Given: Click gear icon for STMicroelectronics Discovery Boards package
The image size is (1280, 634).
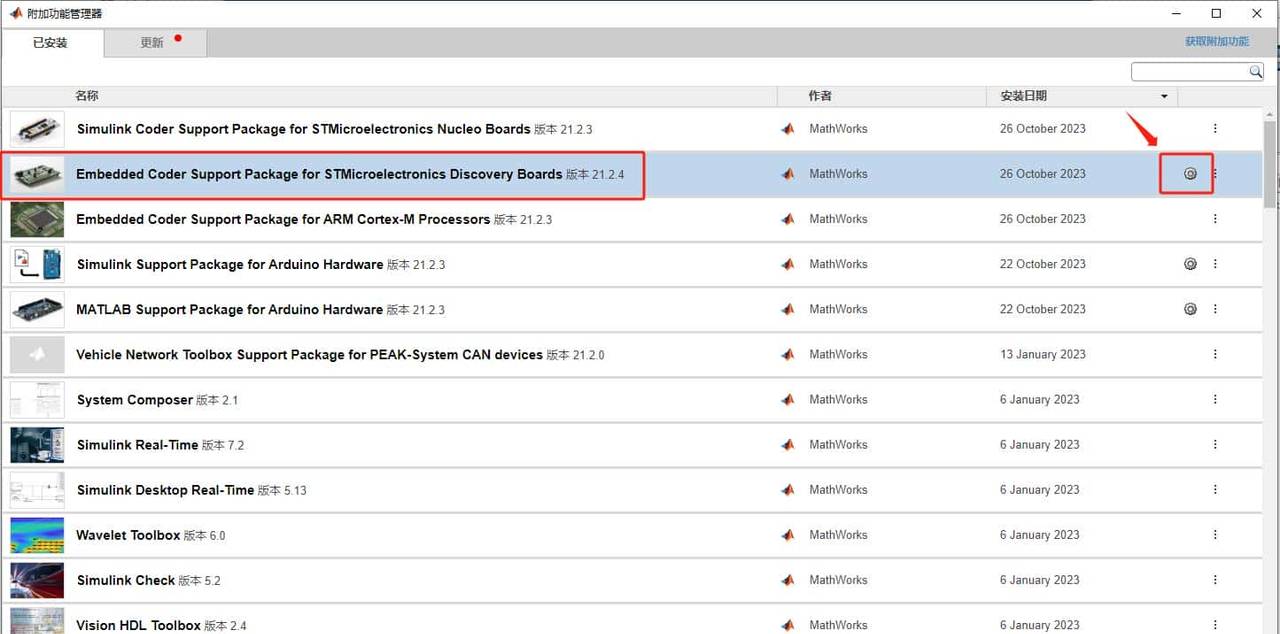Looking at the screenshot, I should click(1190, 174).
